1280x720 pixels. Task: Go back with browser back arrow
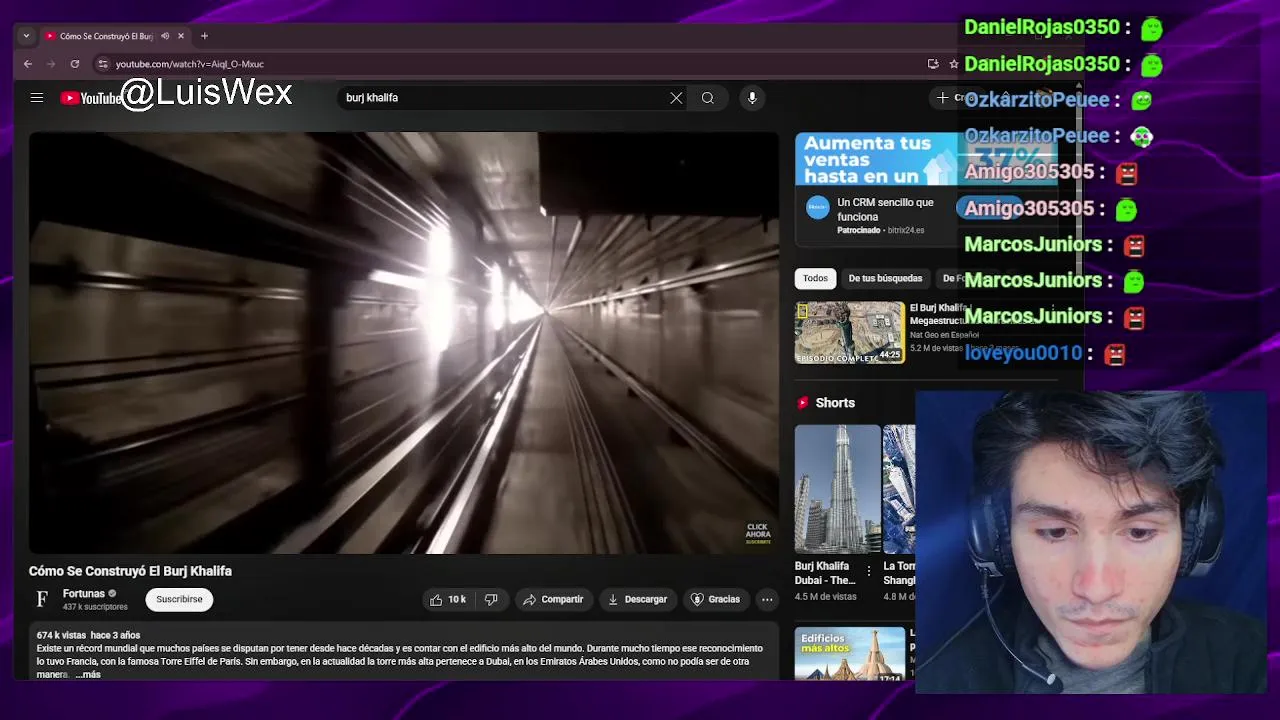click(x=28, y=64)
